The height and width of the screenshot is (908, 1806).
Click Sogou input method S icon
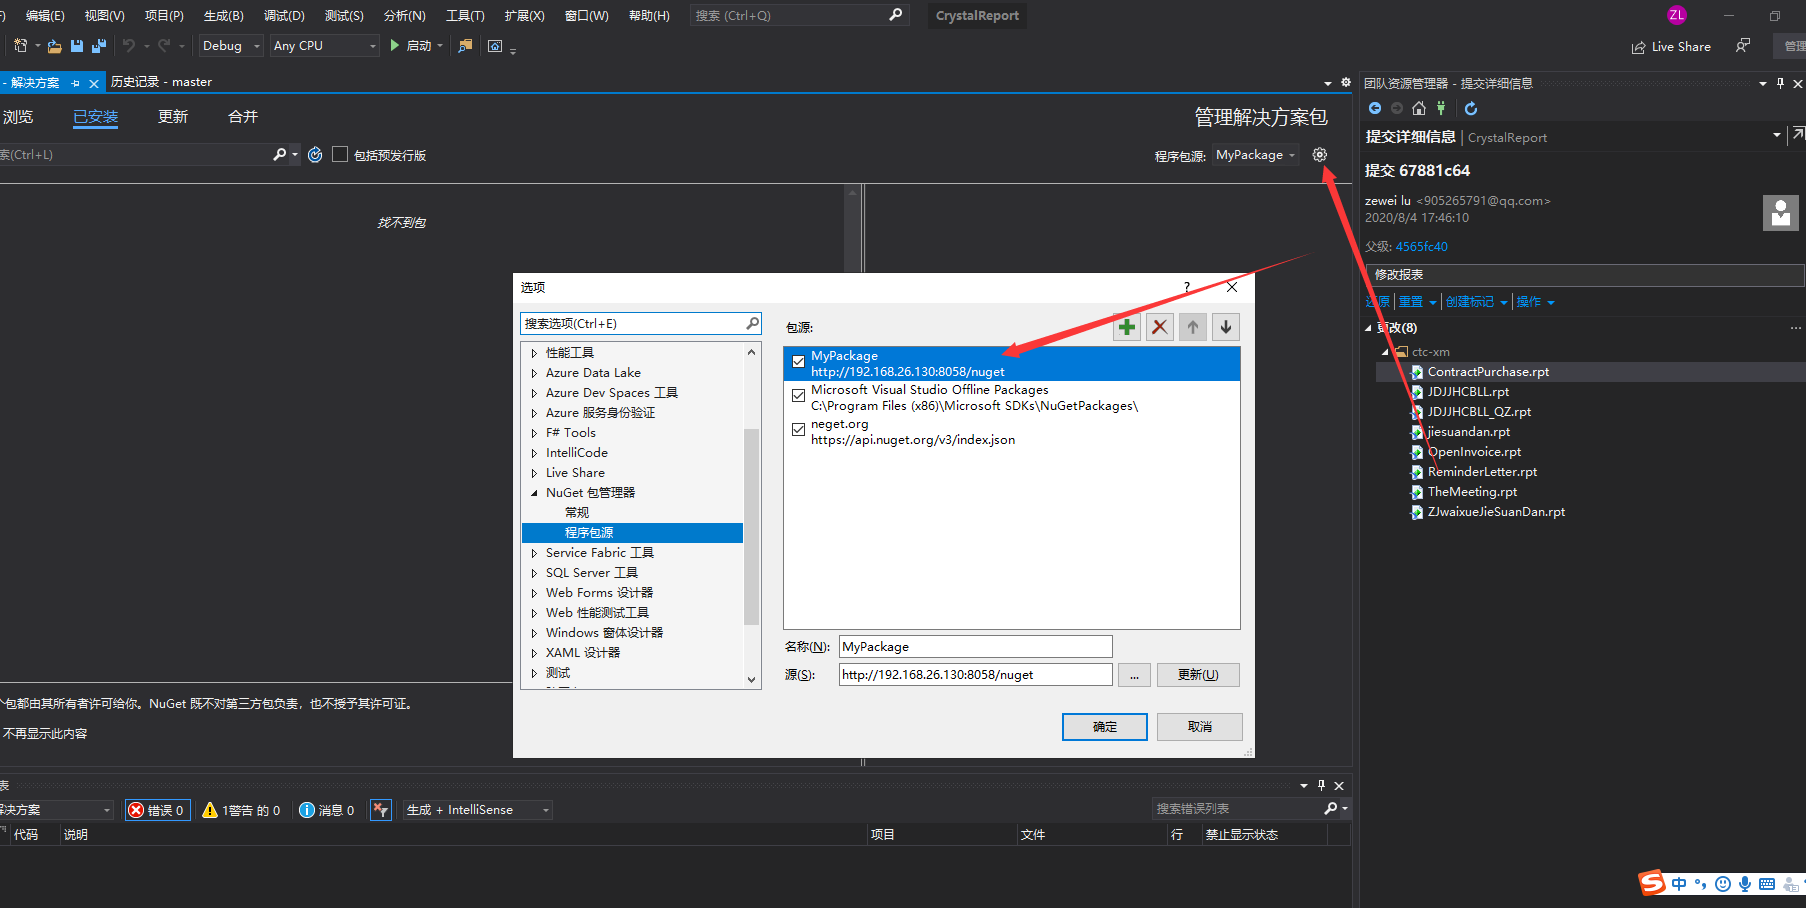[x=1652, y=883]
